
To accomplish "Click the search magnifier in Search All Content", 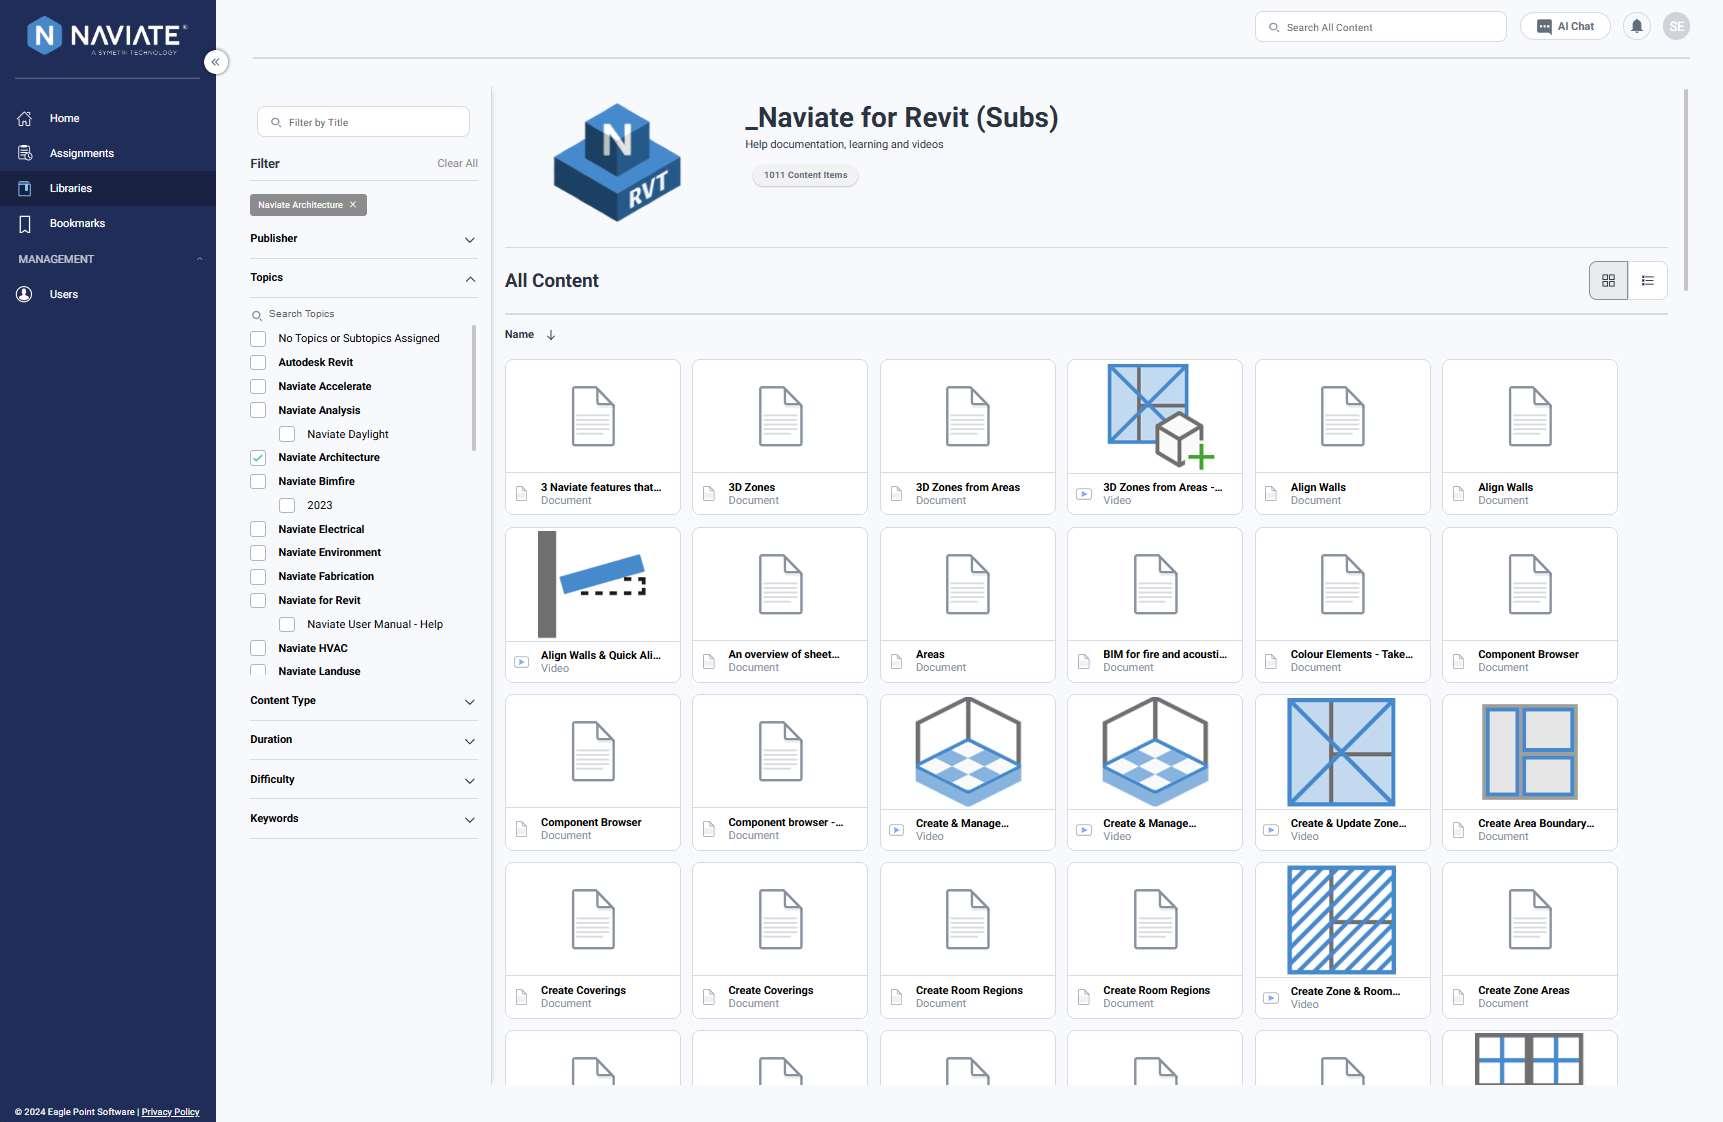I will pyautogui.click(x=1274, y=28).
